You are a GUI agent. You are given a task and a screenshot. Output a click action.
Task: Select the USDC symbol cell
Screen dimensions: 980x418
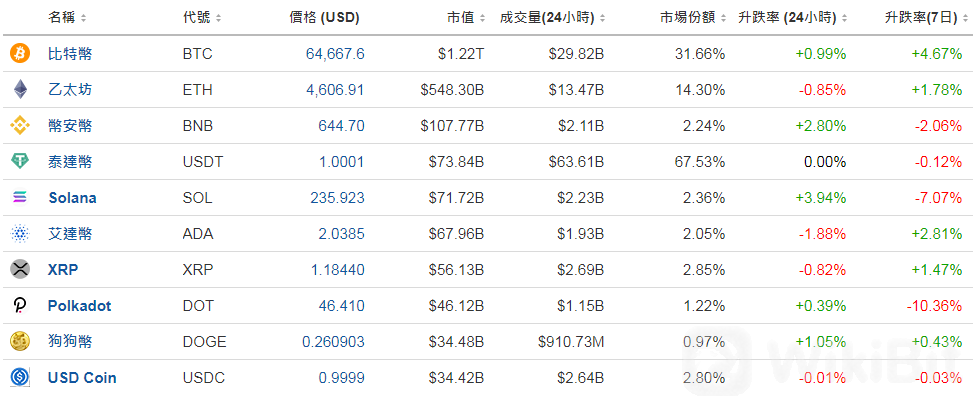click(x=204, y=378)
